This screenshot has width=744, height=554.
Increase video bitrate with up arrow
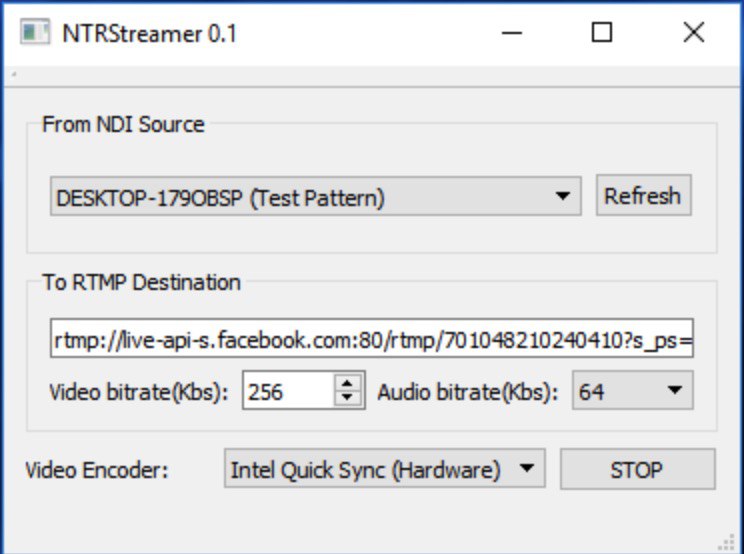click(x=347, y=383)
